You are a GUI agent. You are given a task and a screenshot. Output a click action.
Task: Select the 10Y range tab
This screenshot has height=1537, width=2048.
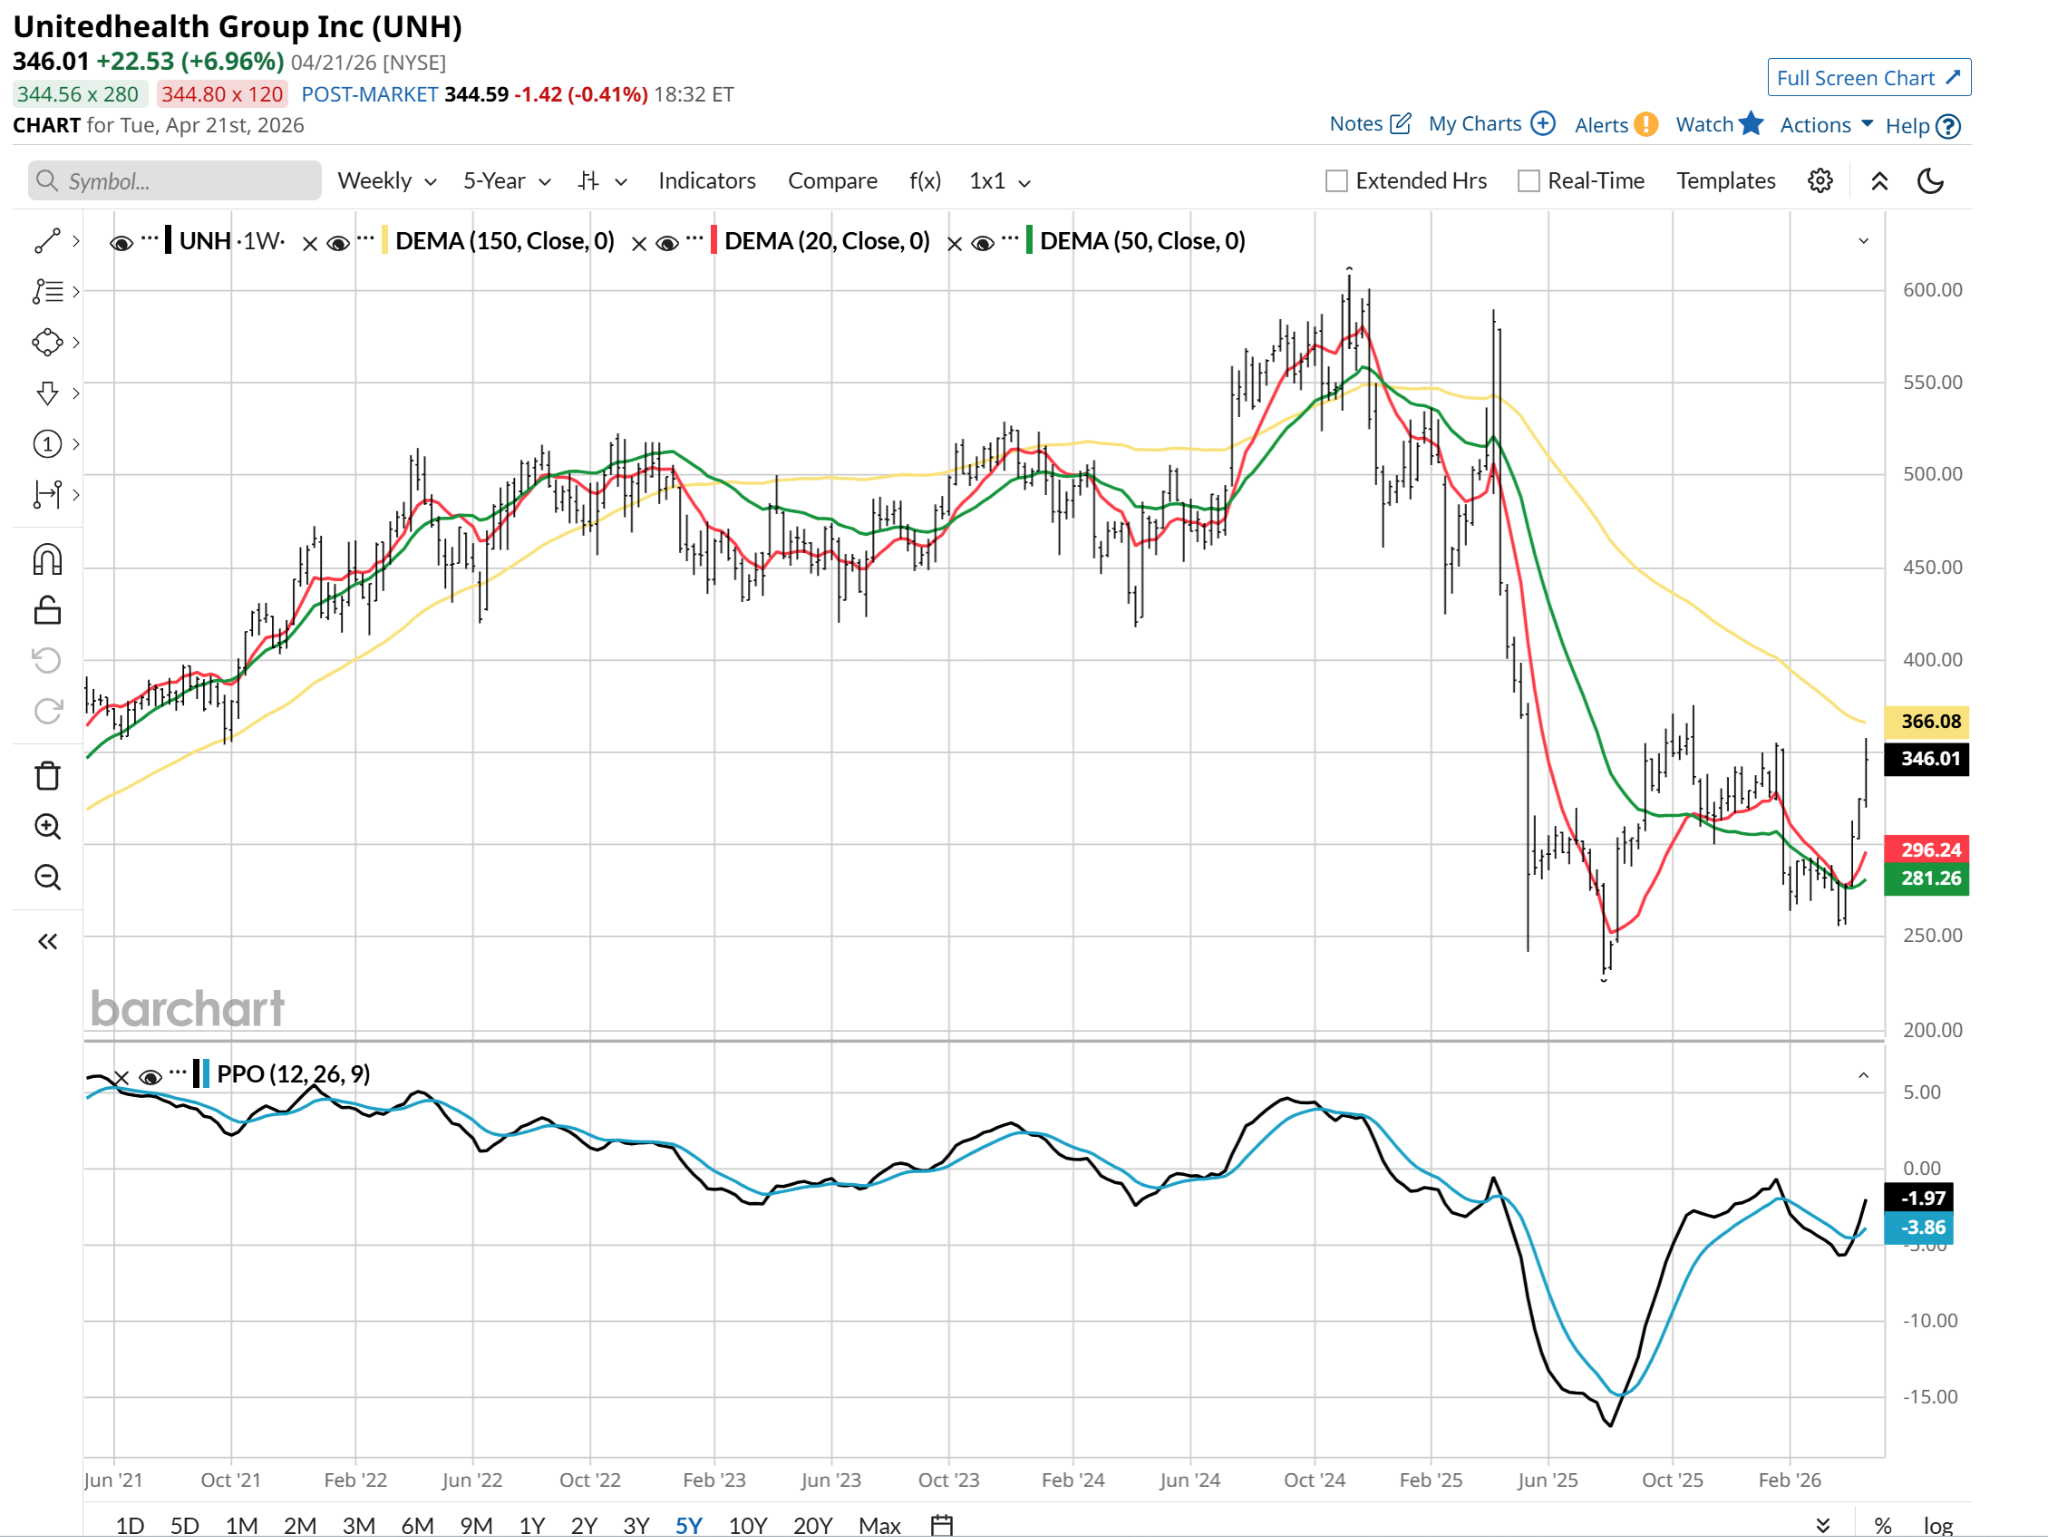[747, 1525]
